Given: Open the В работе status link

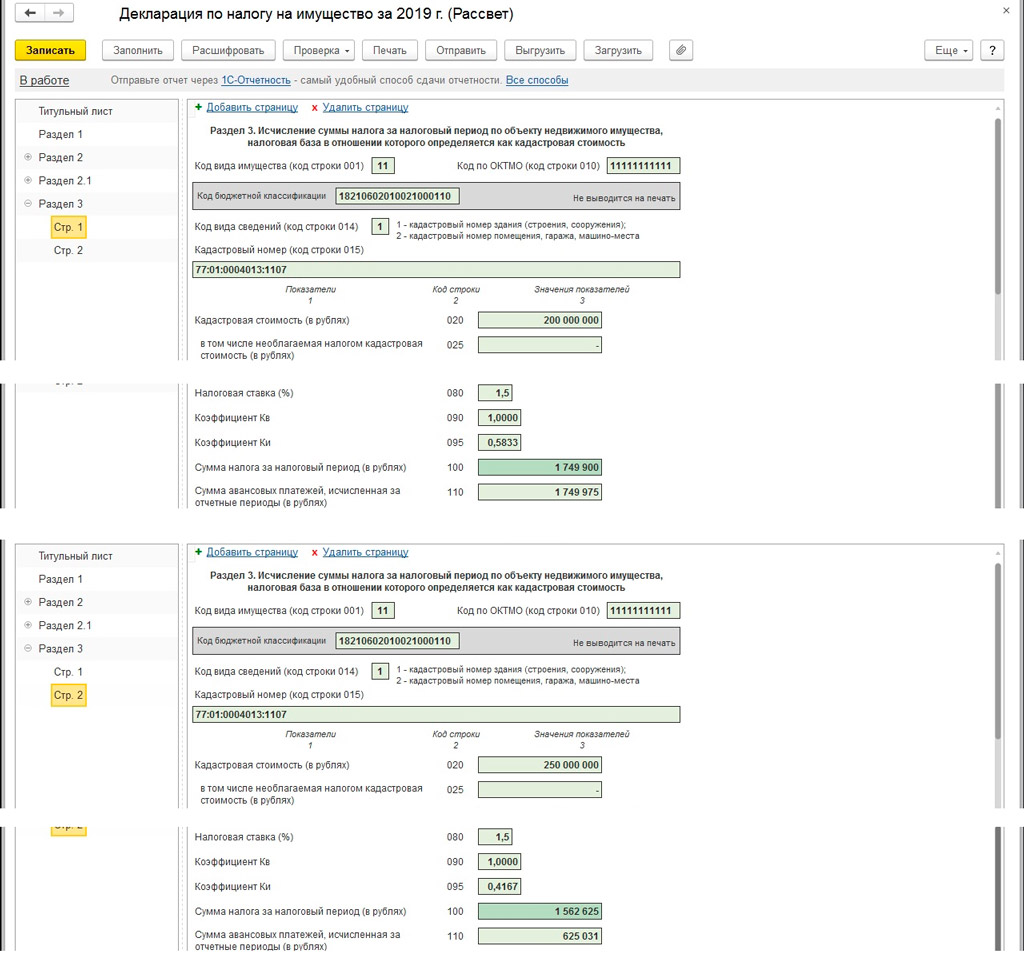Looking at the screenshot, I should click(44, 80).
